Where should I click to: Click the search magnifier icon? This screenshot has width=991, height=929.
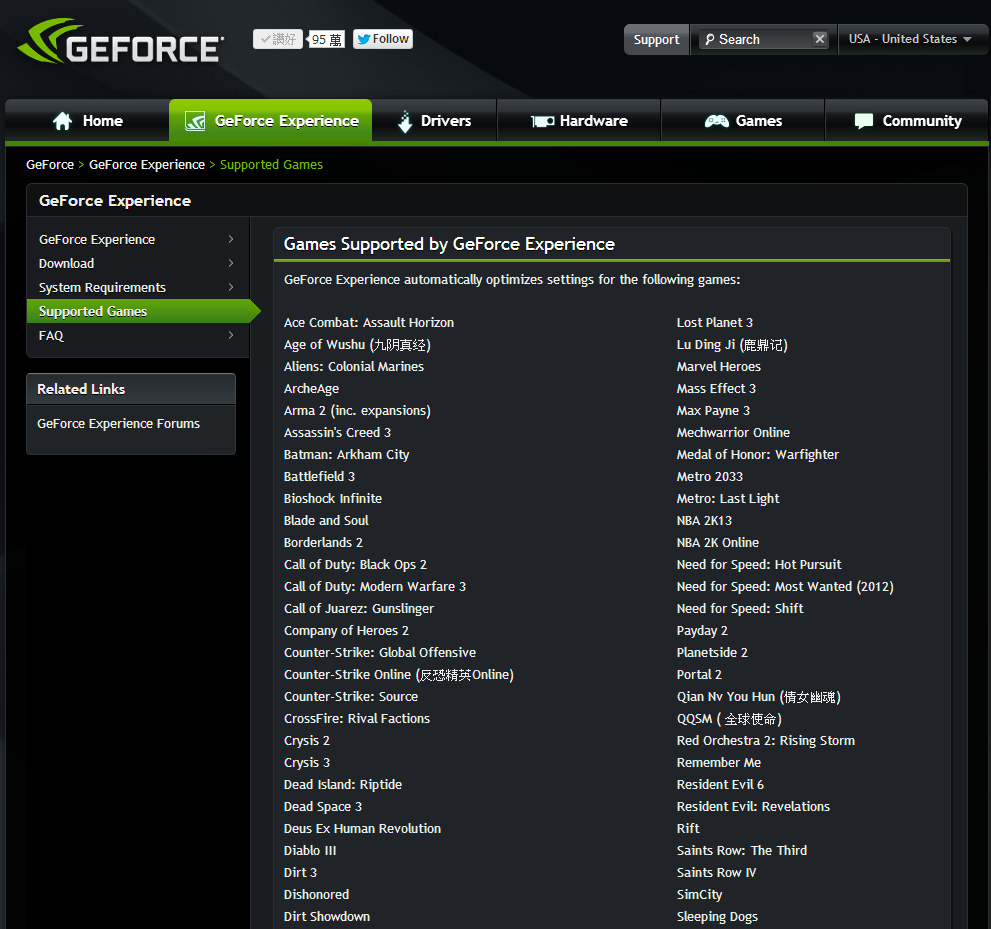click(710, 39)
